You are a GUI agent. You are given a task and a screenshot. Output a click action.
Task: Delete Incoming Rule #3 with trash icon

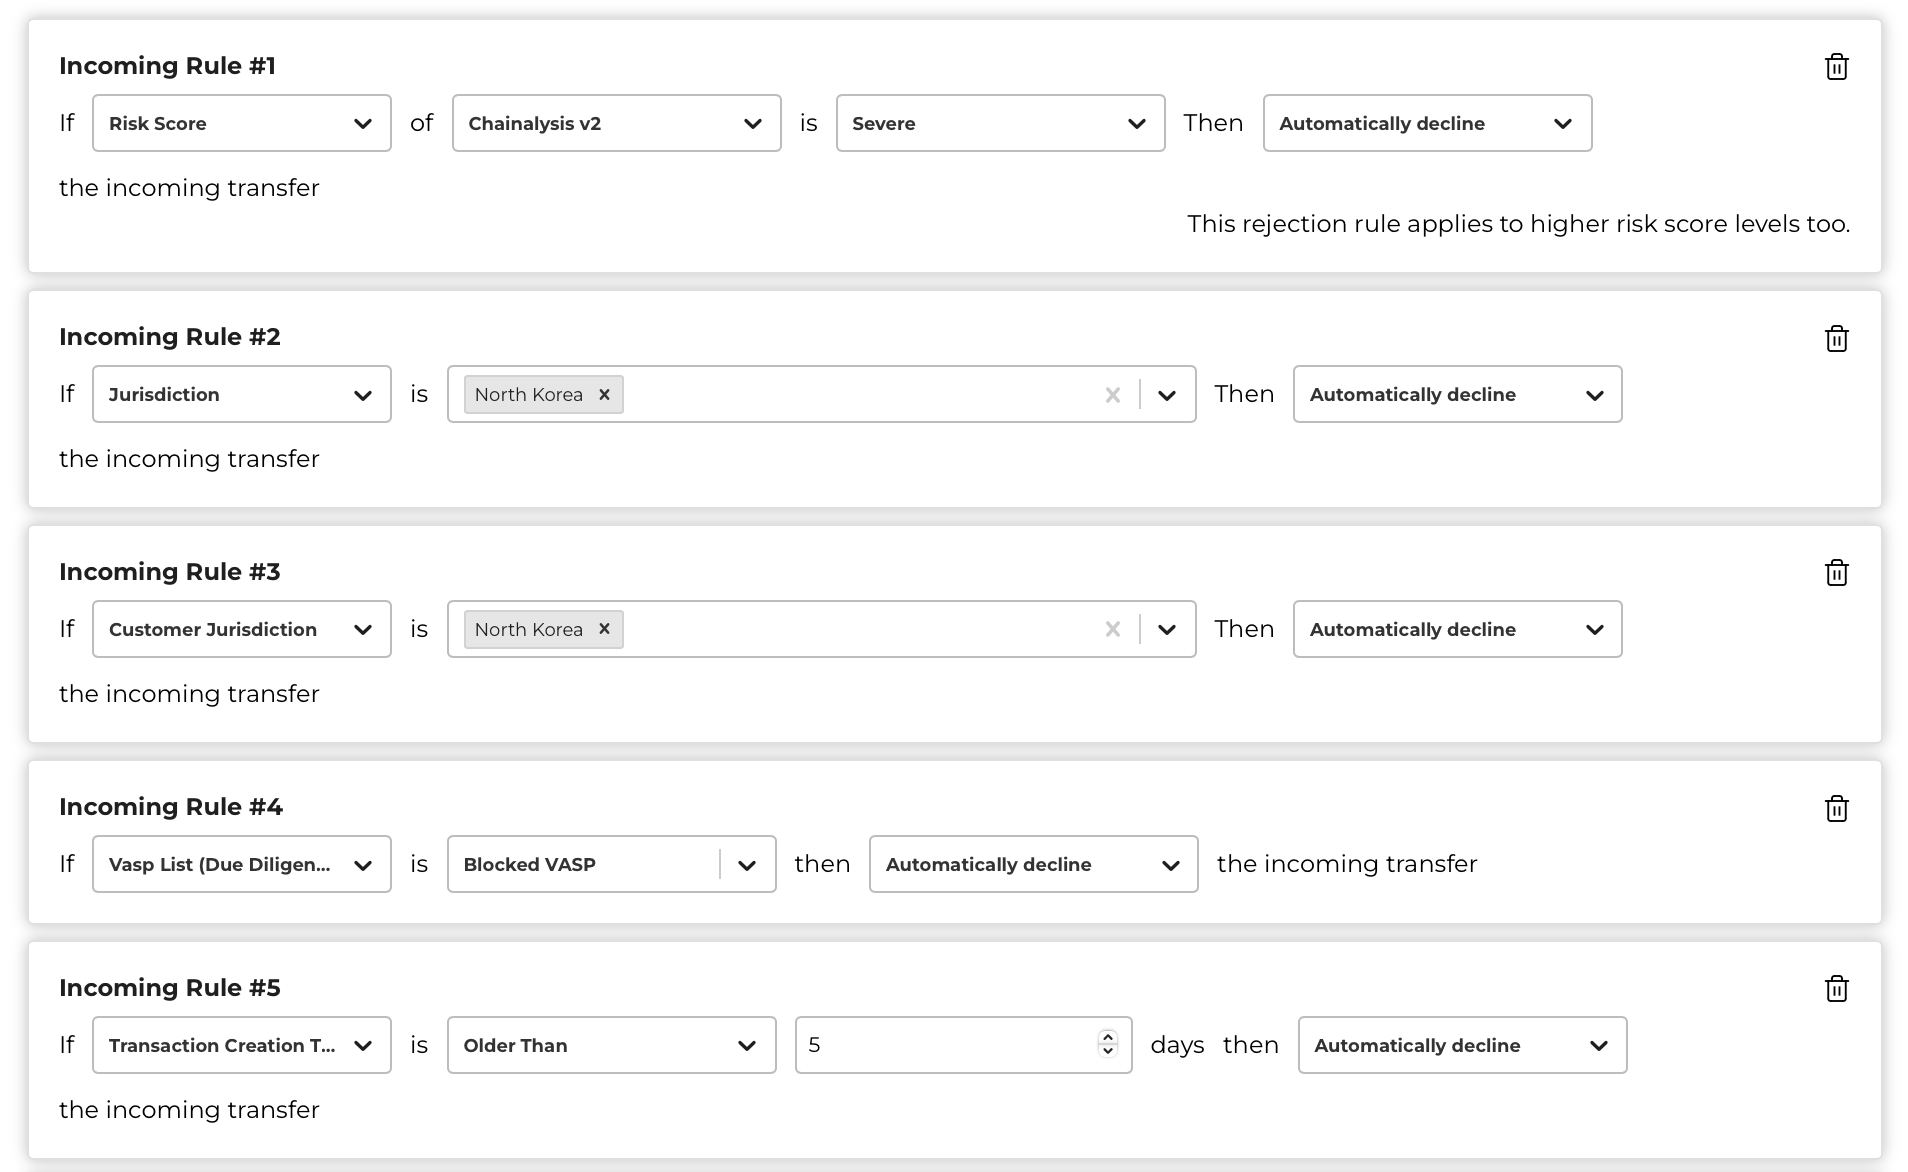(1836, 573)
